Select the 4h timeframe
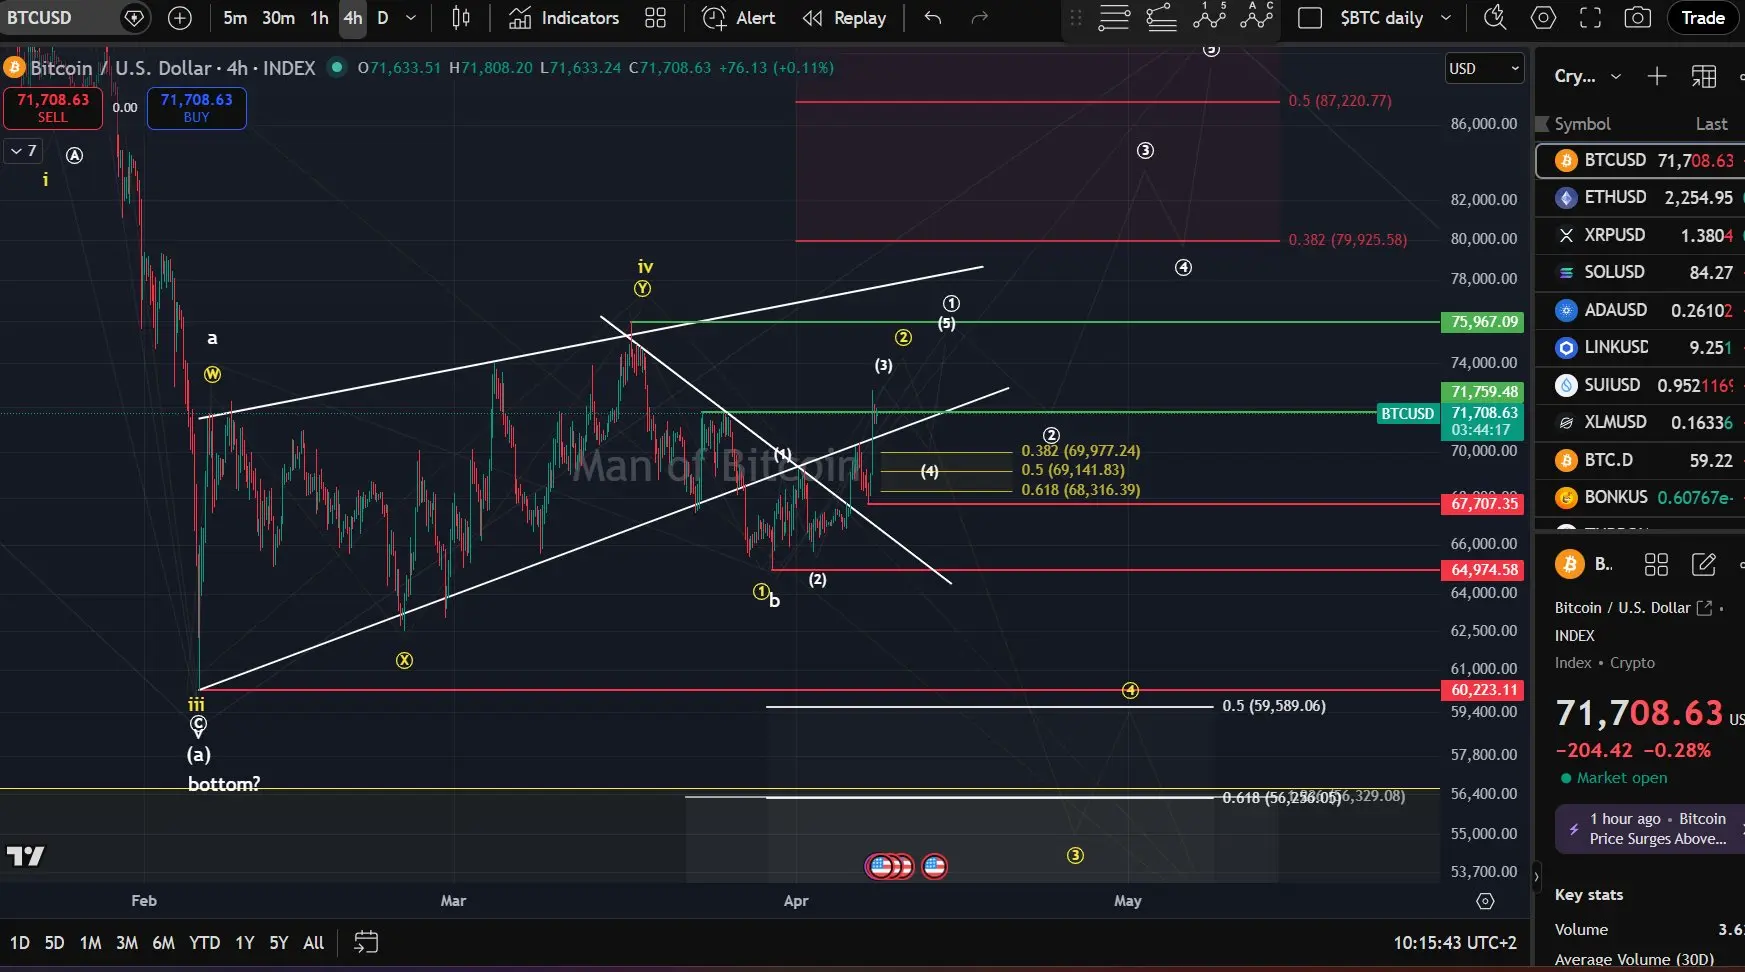Screen dimensions: 1745x972 pyautogui.click(x=353, y=18)
